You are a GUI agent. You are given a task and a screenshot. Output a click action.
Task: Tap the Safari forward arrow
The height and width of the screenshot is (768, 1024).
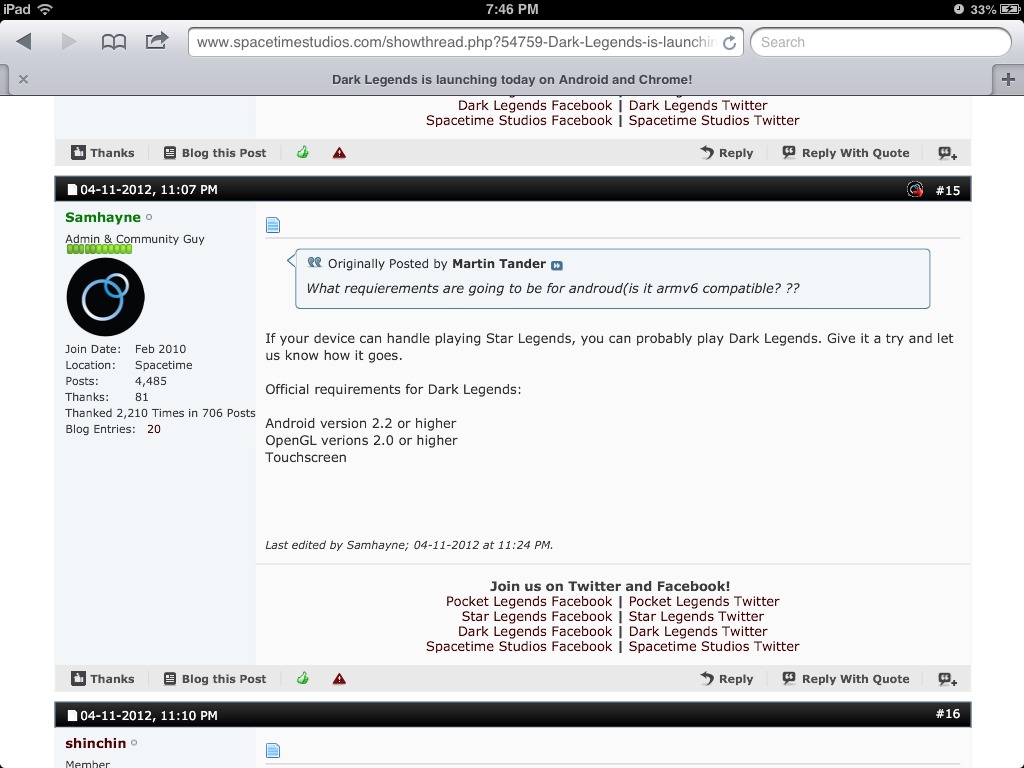pyautogui.click(x=69, y=42)
